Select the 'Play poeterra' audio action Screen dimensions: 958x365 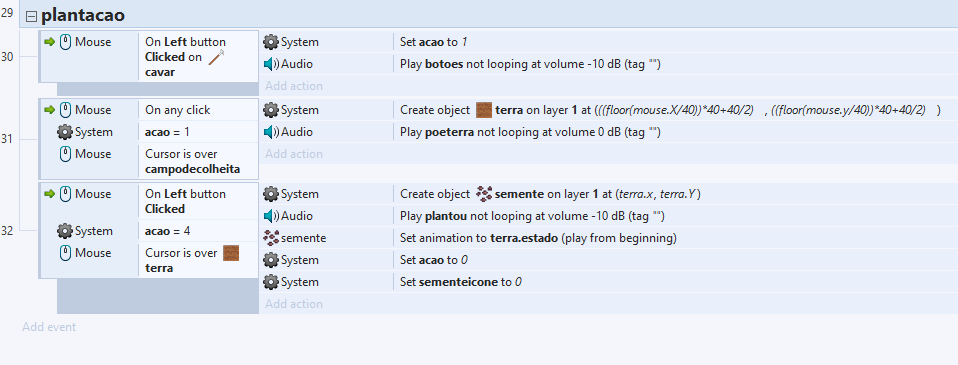click(609, 131)
